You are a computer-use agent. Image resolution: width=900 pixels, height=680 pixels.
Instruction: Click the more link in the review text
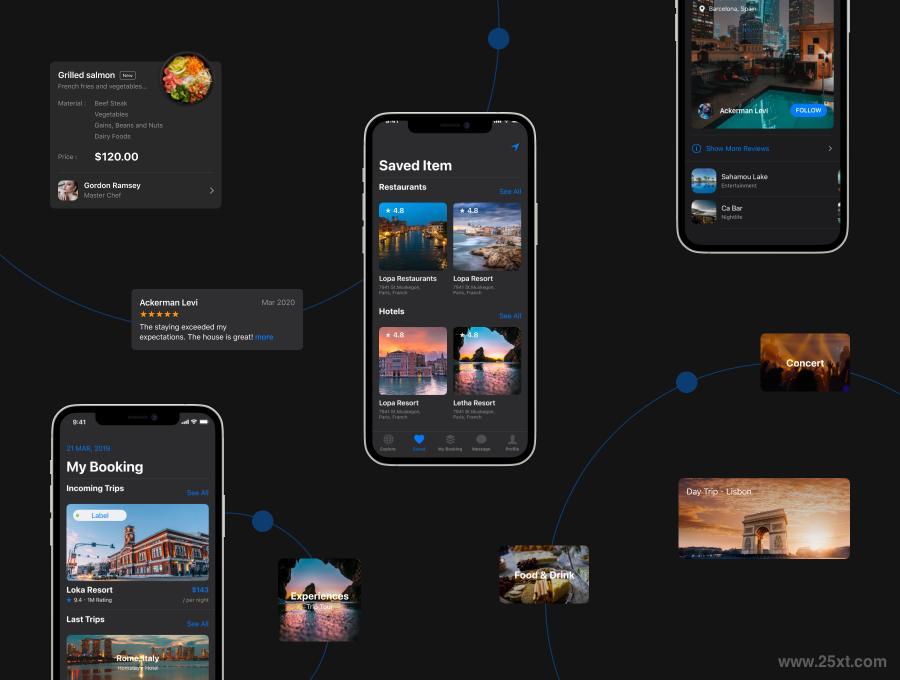click(264, 337)
